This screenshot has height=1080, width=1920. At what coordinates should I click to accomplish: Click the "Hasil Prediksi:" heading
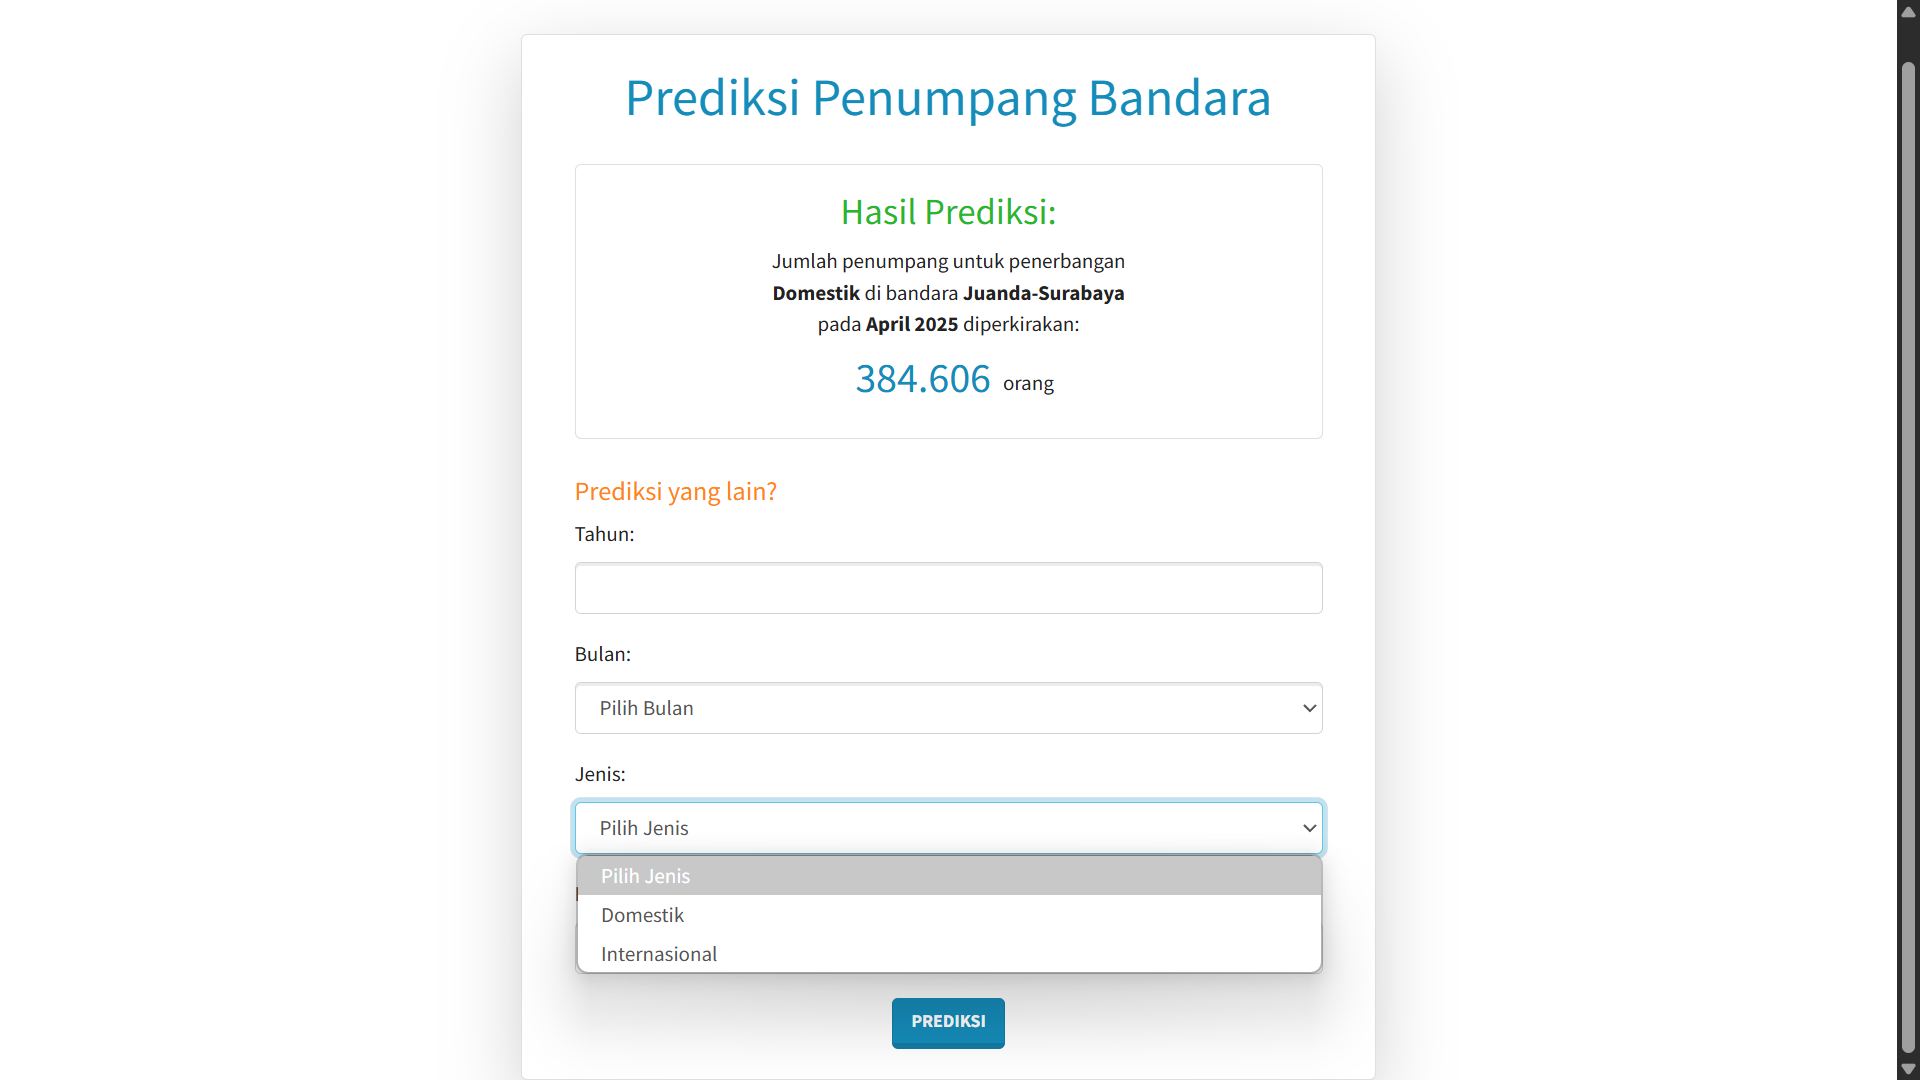[x=947, y=211]
